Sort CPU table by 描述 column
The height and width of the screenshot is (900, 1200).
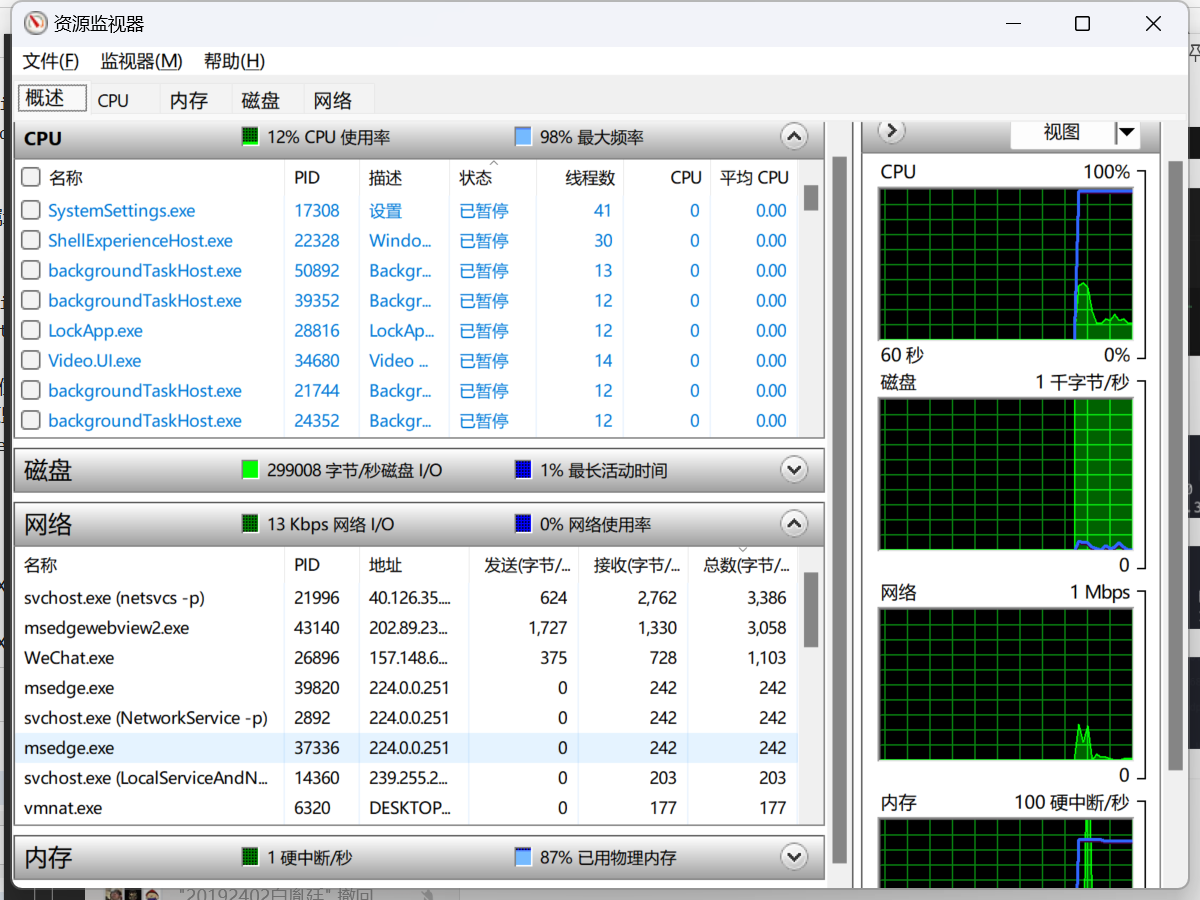[x=404, y=177]
